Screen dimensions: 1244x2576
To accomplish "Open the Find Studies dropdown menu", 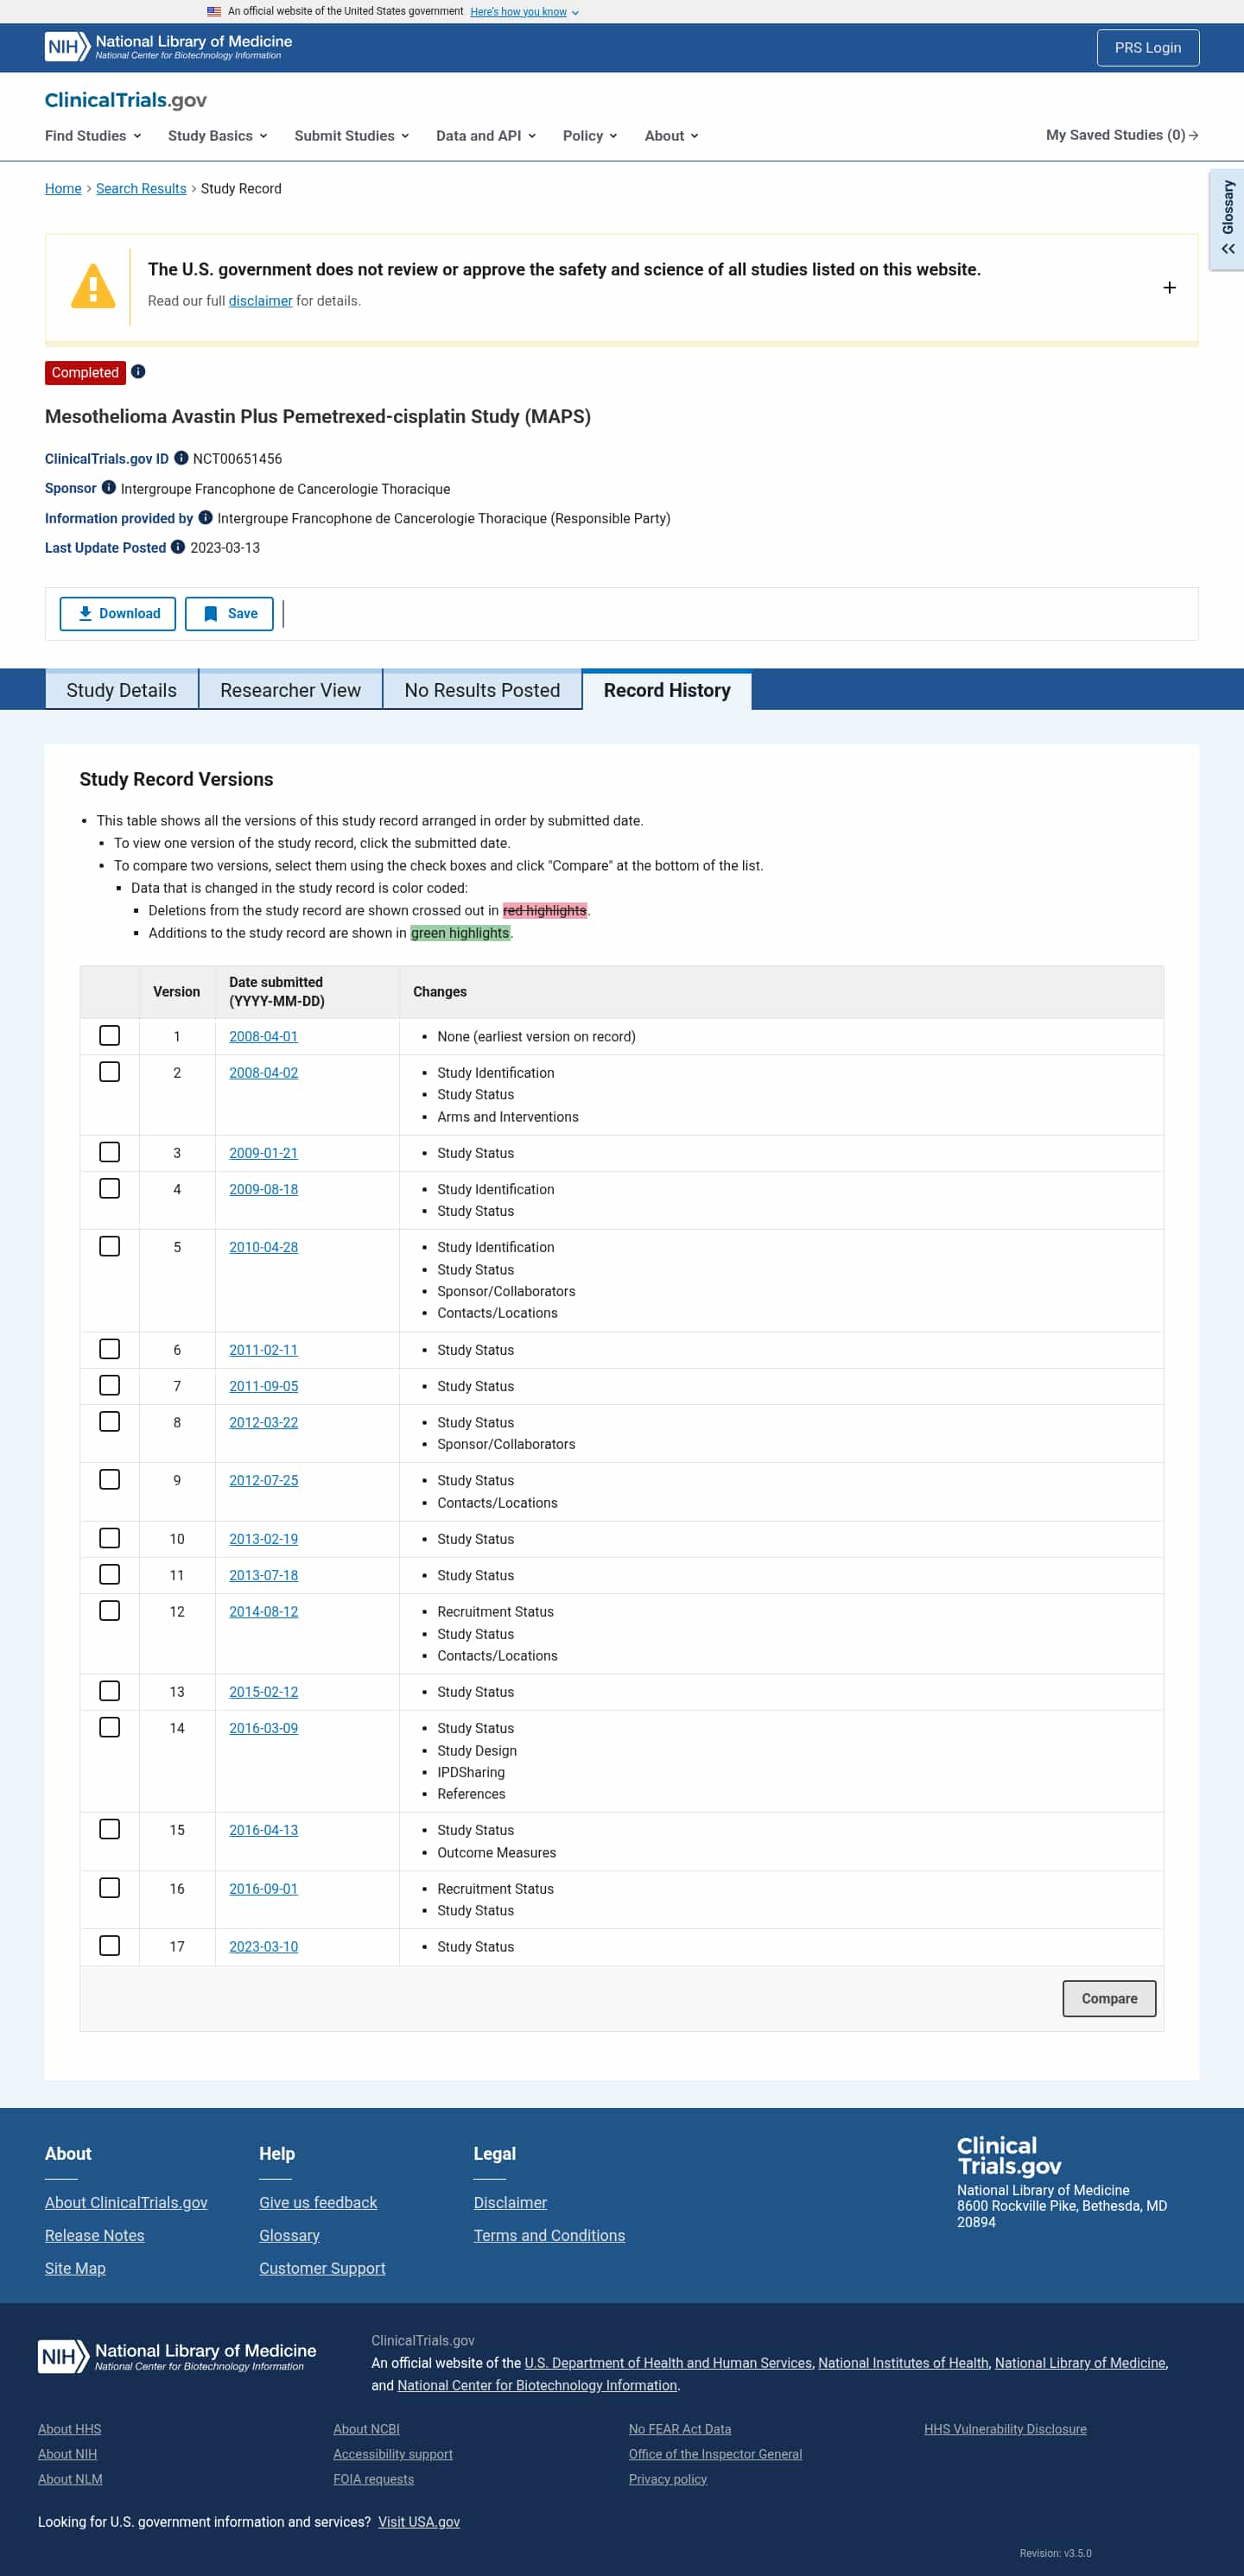I will (x=93, y=136).
